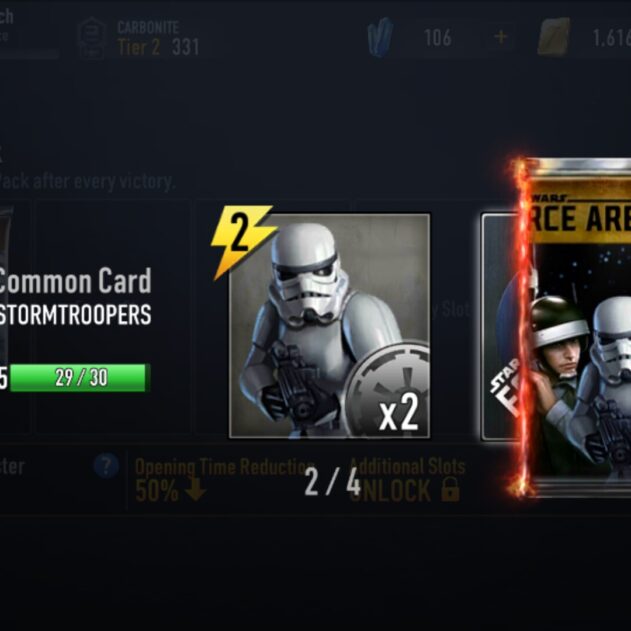This screenshot has height=631, width=631.
Task: Click the Carbonite tier badge icon
Action: (x=92, y=38)
